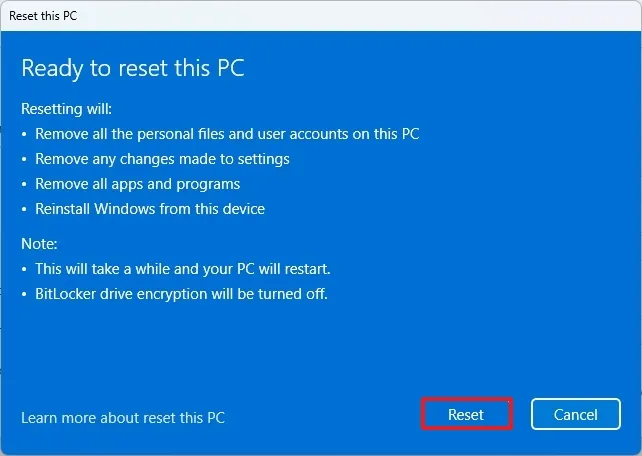Open the 'Learn more about reset this PC' link
The width and height of the screenshot is (642, 456).
(123, 417)
